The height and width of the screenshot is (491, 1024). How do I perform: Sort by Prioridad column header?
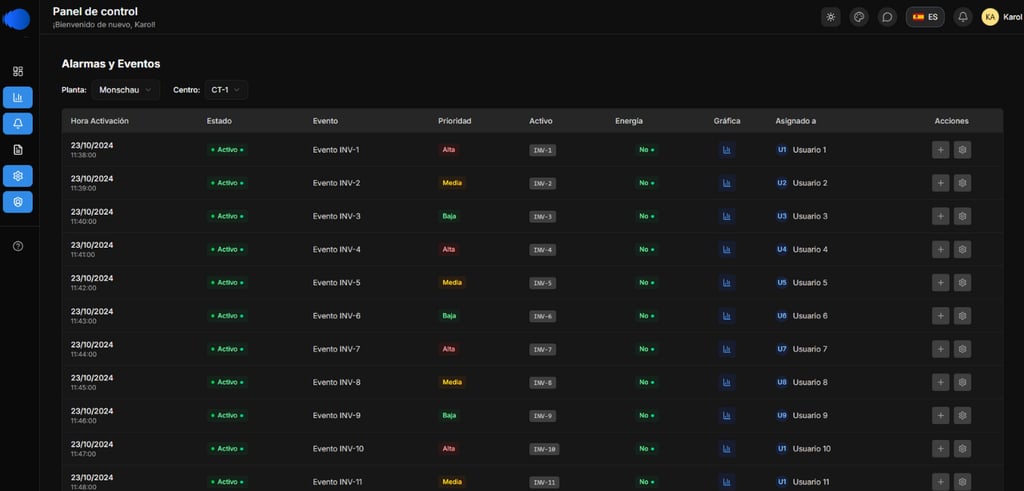[455, 121]
